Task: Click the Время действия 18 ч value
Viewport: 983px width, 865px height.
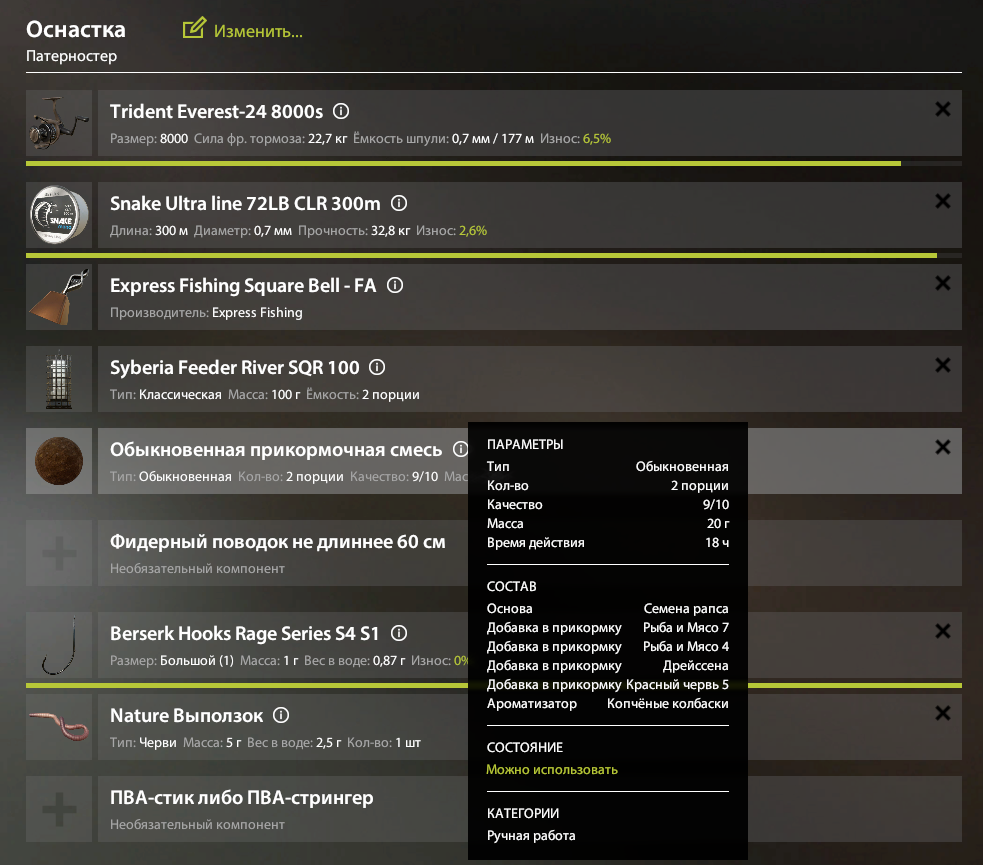Action: 717,543
